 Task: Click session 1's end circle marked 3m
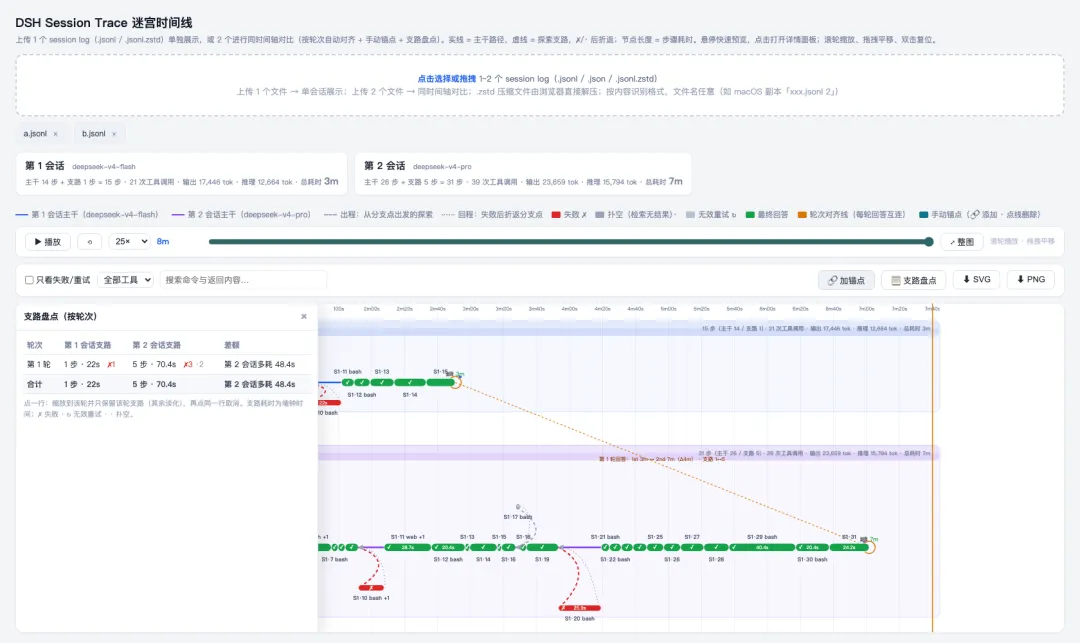point(455,382)
